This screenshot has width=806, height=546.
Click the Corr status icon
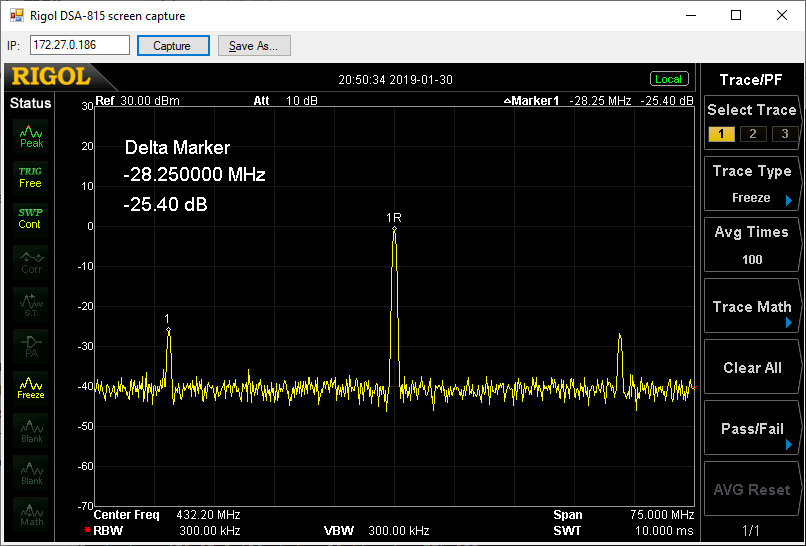[31, 262]
